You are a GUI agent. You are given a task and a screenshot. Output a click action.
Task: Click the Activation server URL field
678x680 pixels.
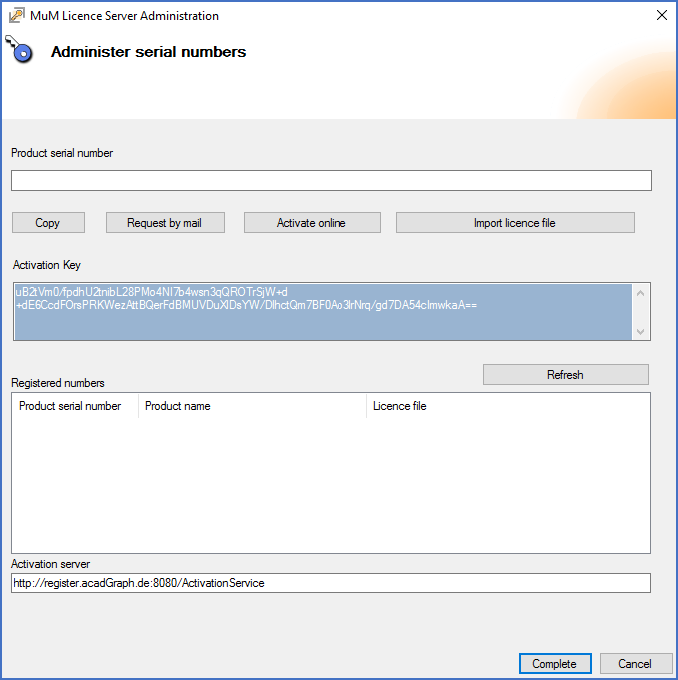pyautogui.click(x=331, y=583)
